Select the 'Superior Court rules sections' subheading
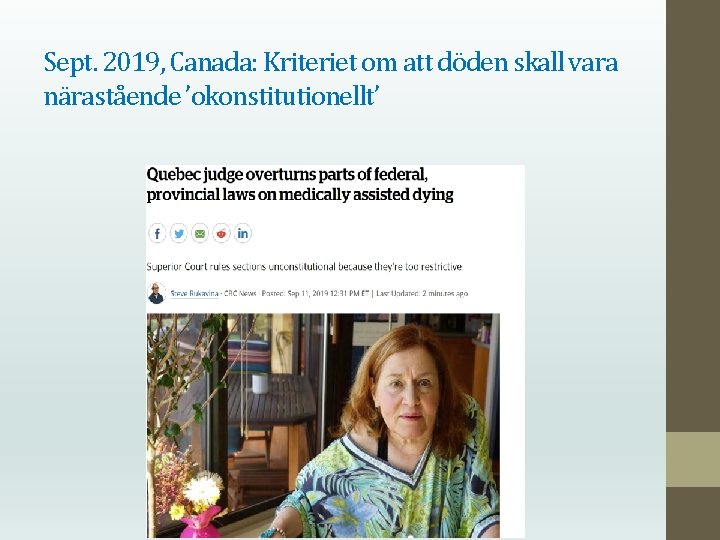 304,267
